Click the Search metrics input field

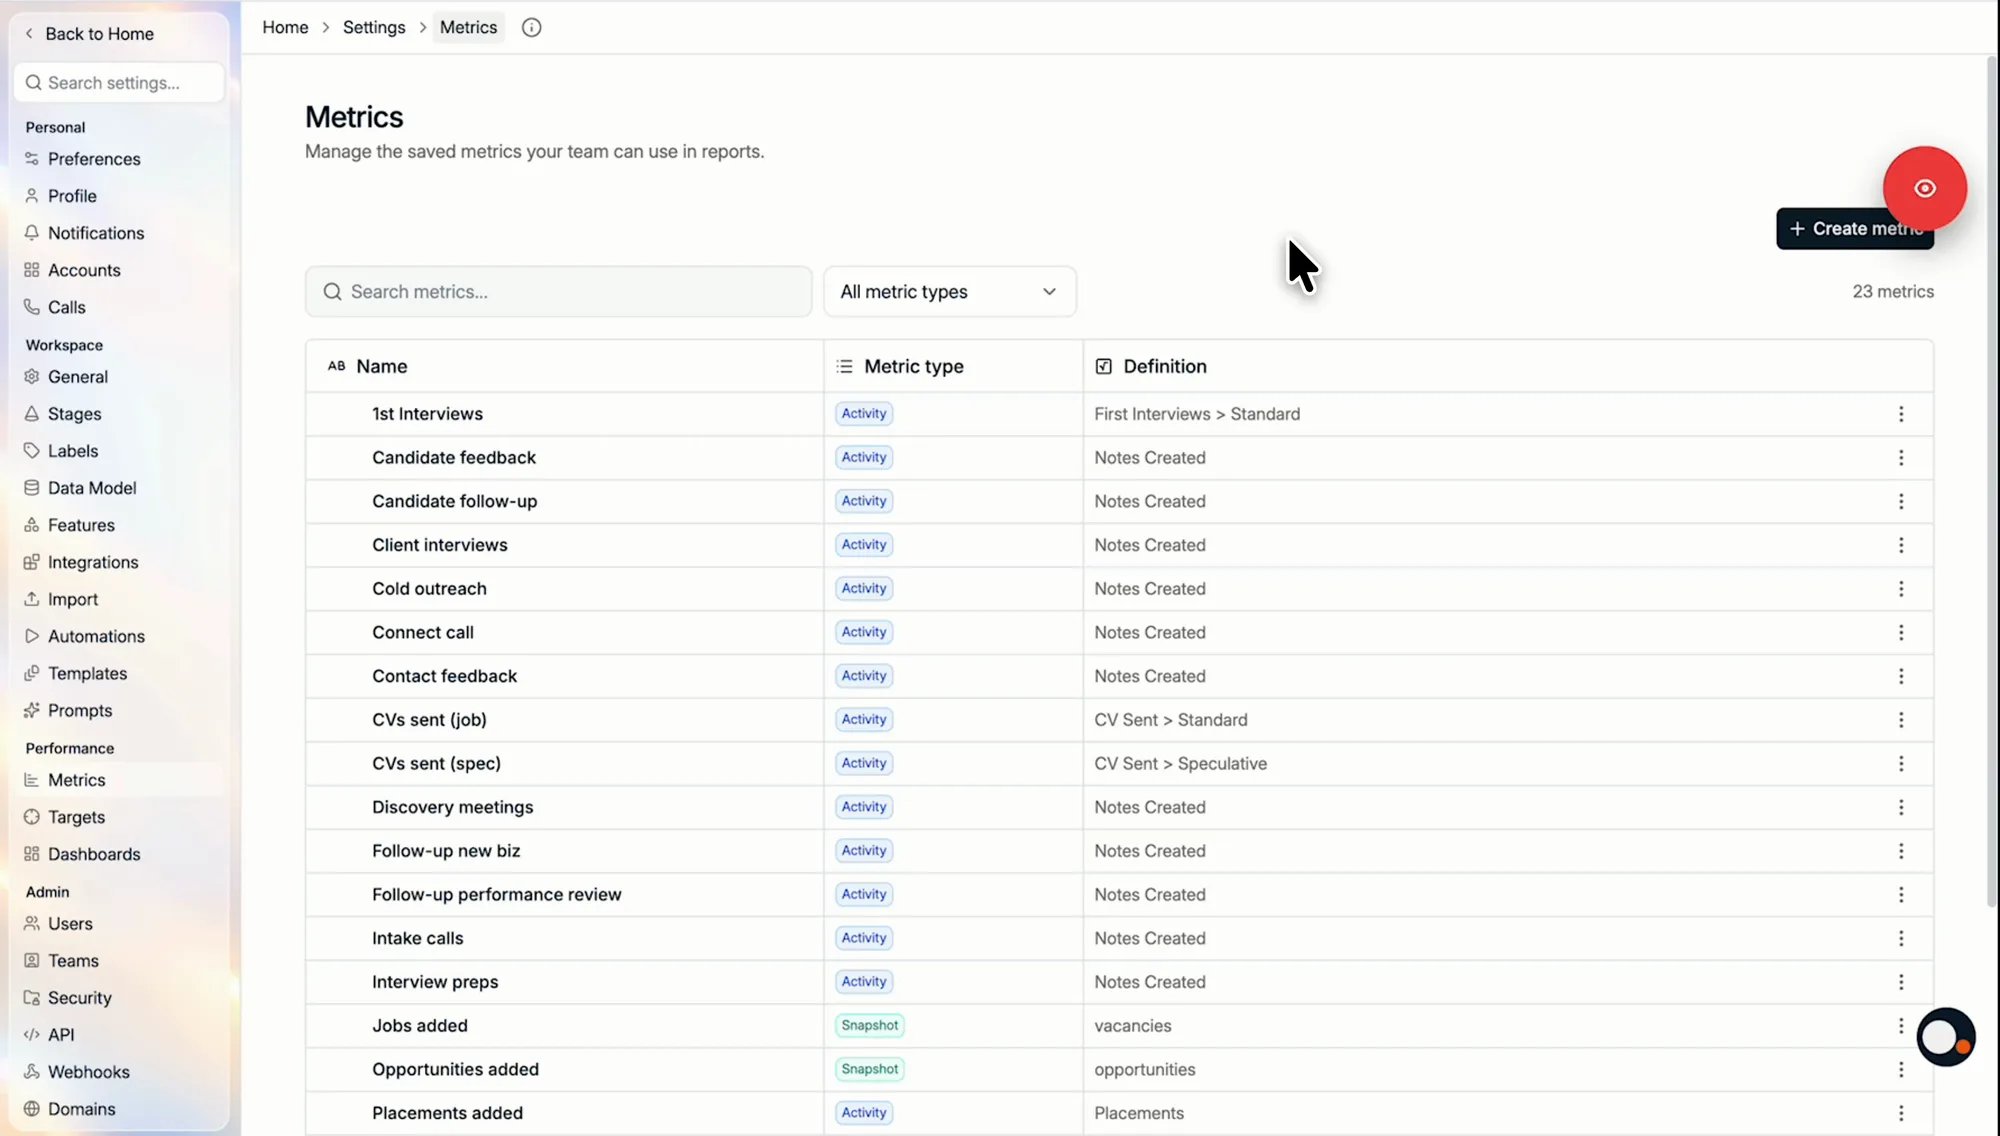[558, 292]
